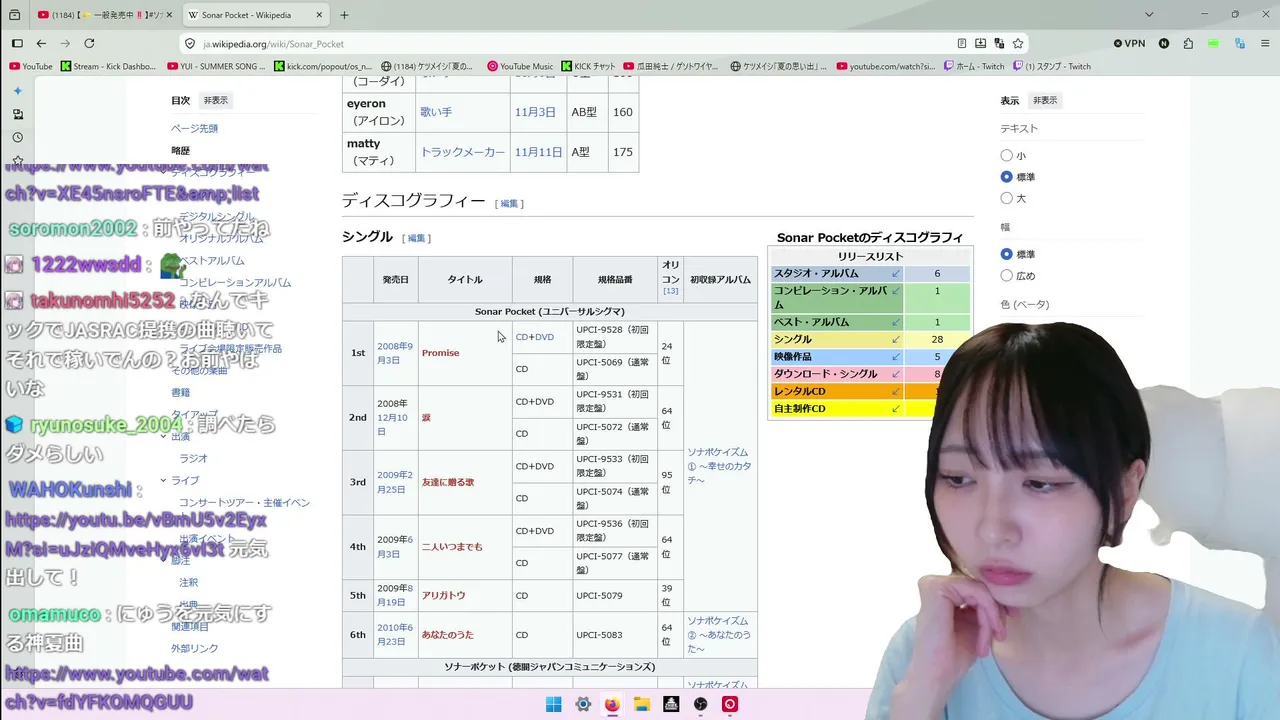The height and width of the screenshot is (720, 1280).
Task: Edit the ディスコグラフィー section
Action: coord(509,203)
